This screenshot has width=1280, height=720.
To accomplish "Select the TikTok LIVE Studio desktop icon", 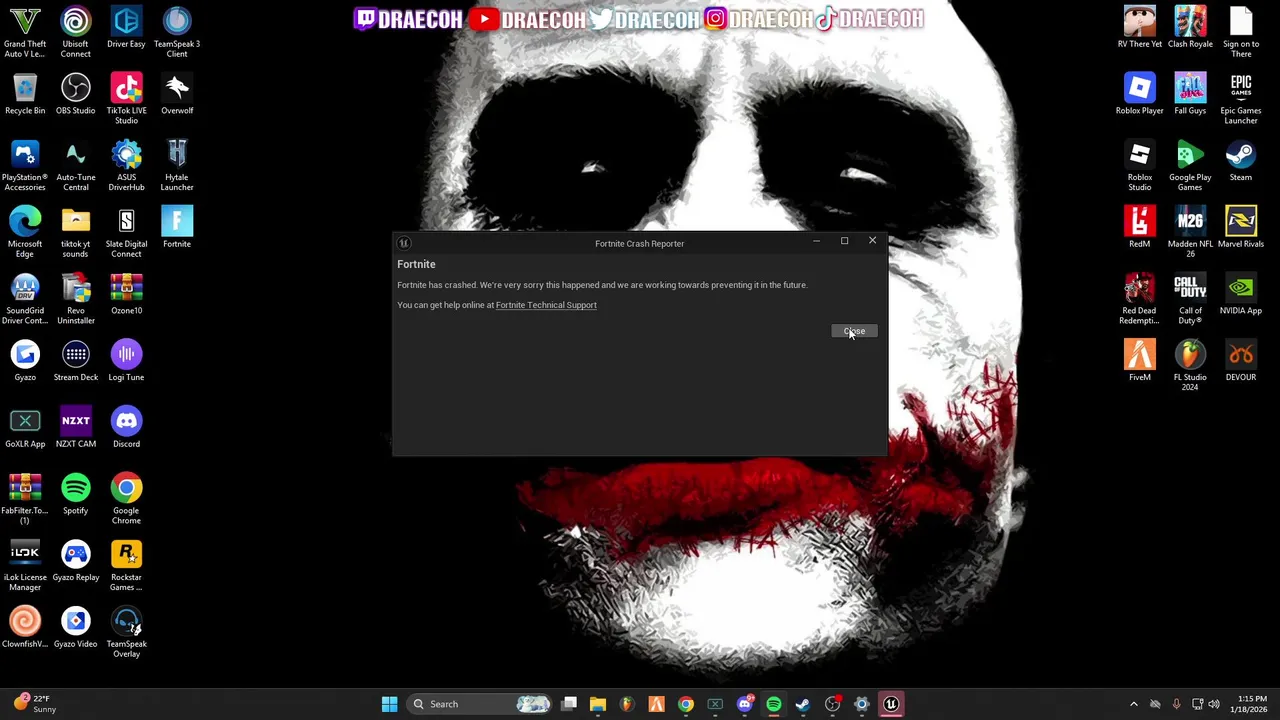I will coord(126,99).
